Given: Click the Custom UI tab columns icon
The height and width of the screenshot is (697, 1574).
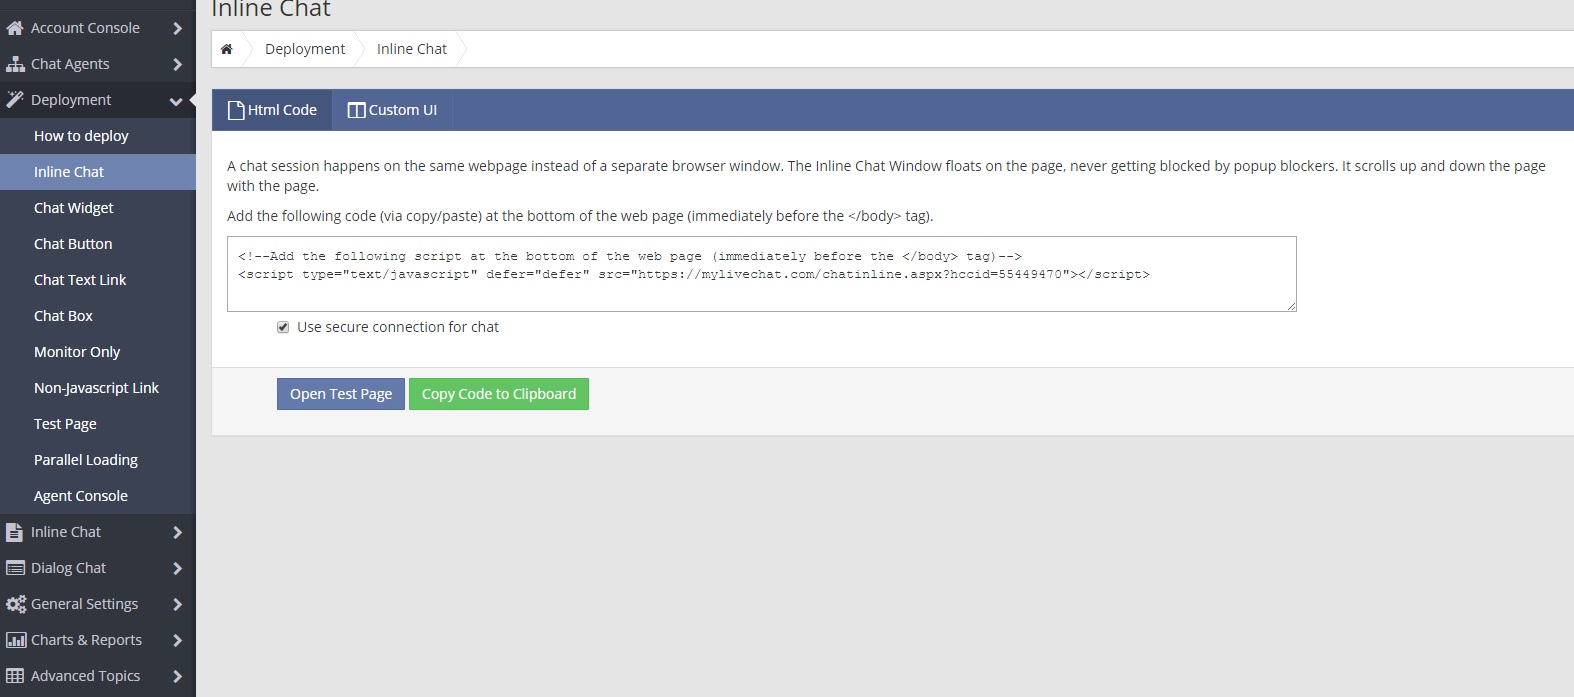Looking at the screenshot, I should (x=356, y=110).
